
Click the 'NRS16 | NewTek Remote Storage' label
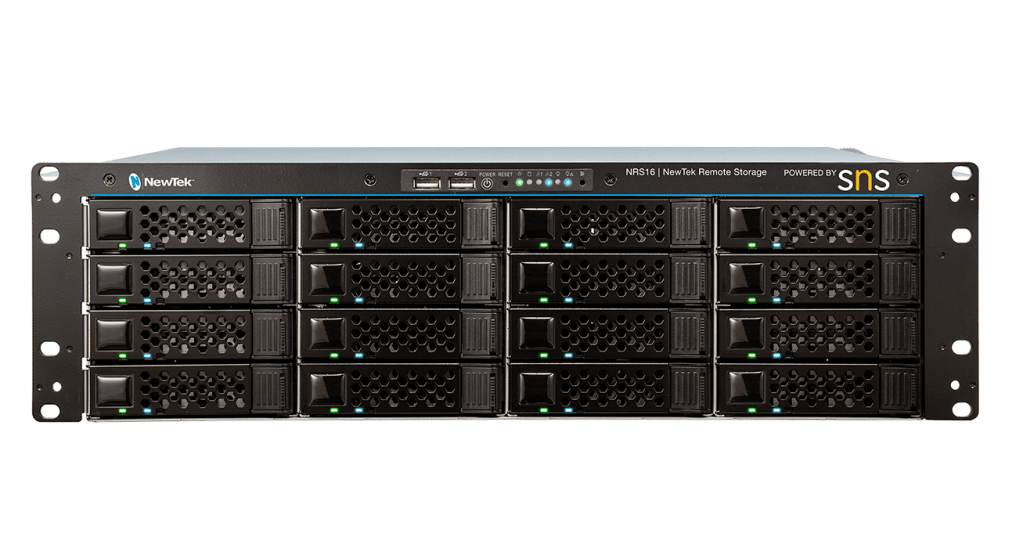pyautogui.click(x=696, y=172)
